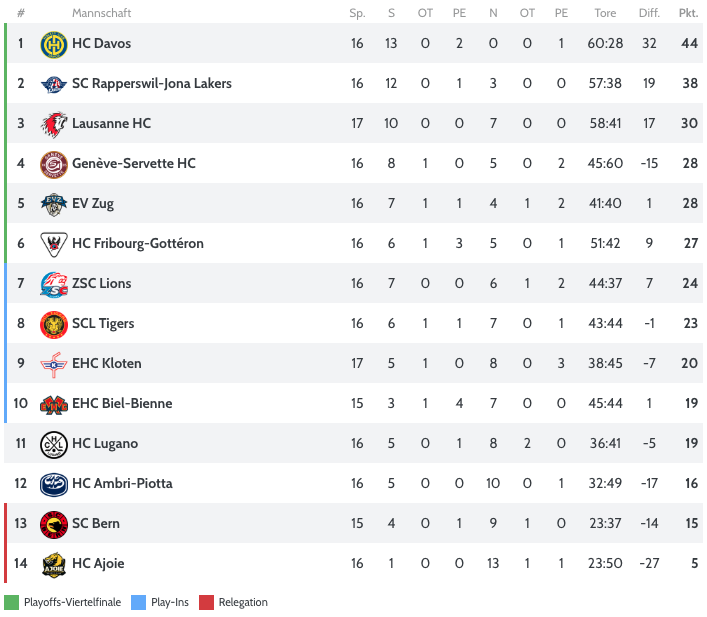The height and width of the screenshot is (617, 707).
Task: Click the Mannschaft column header
Action: (101, 13)
